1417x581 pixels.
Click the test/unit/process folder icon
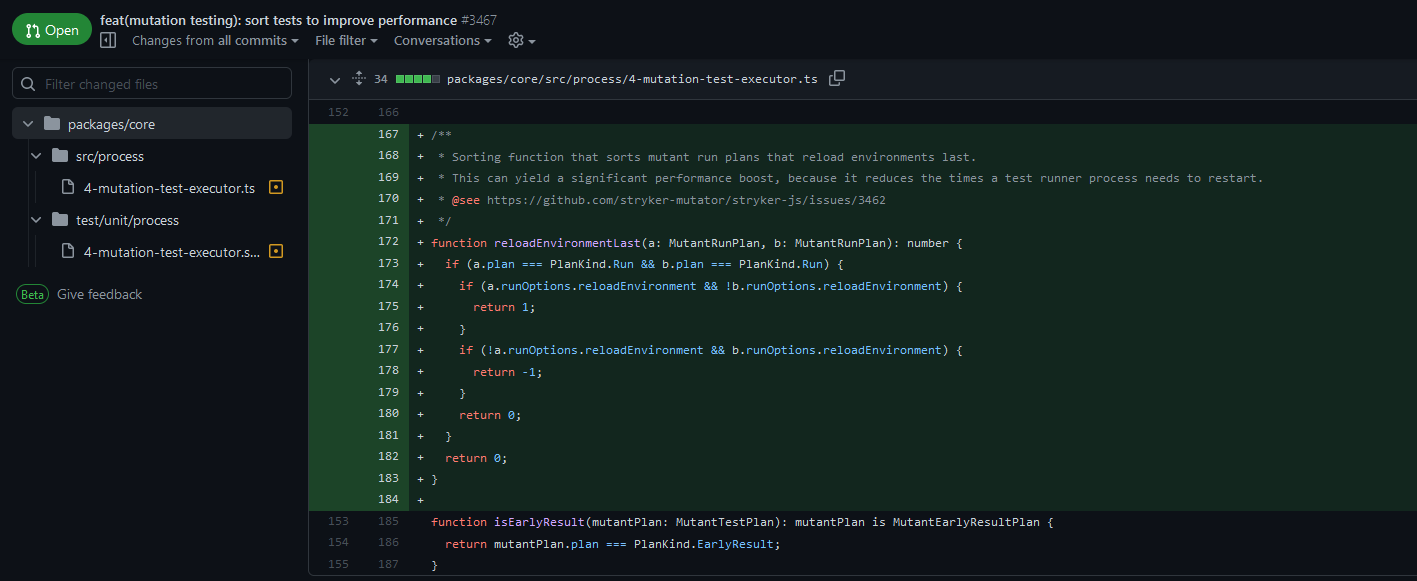point(60,220)
